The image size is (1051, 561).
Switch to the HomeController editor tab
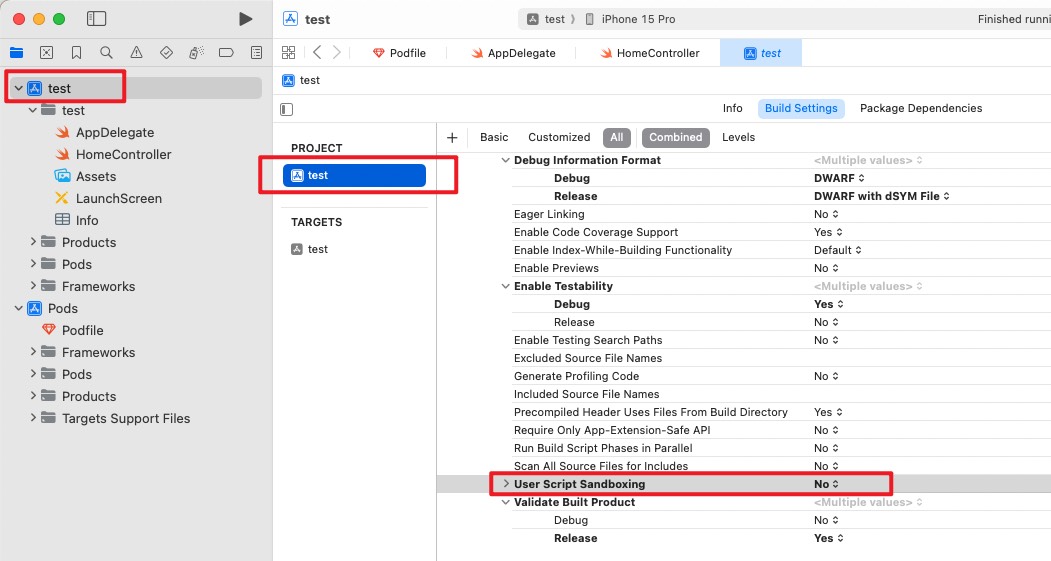click(650, 53)
